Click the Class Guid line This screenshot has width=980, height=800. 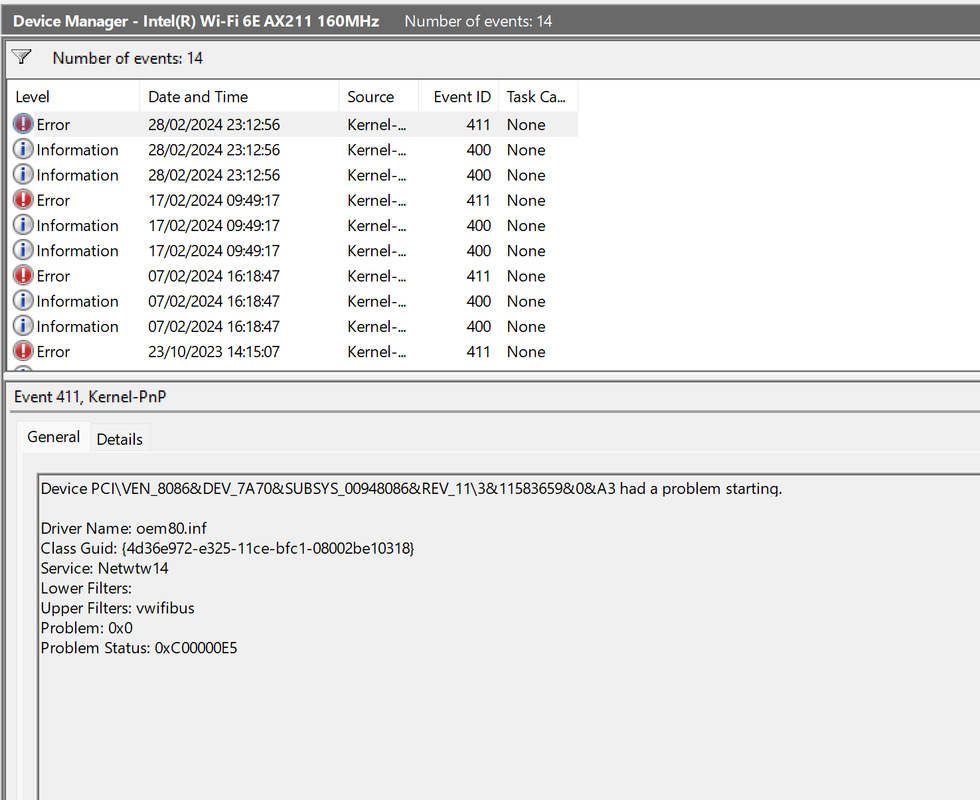227,548
